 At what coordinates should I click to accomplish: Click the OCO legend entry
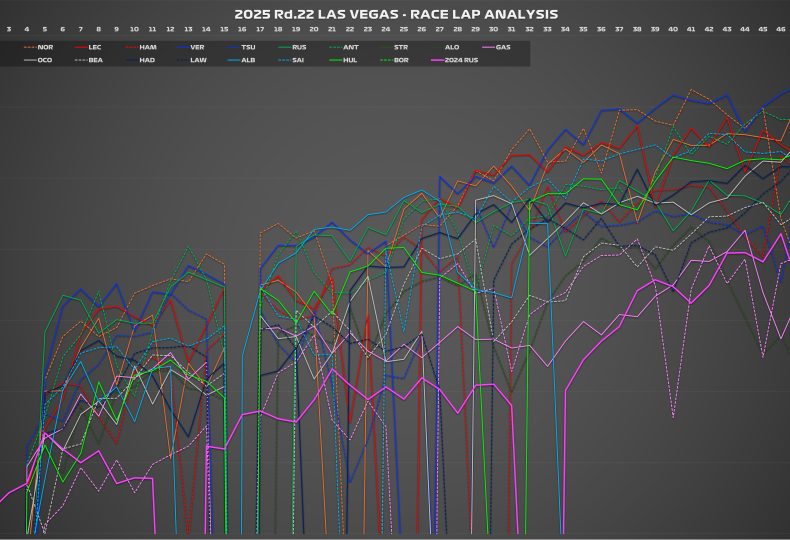pyautogui.click(x=38, y=60)
